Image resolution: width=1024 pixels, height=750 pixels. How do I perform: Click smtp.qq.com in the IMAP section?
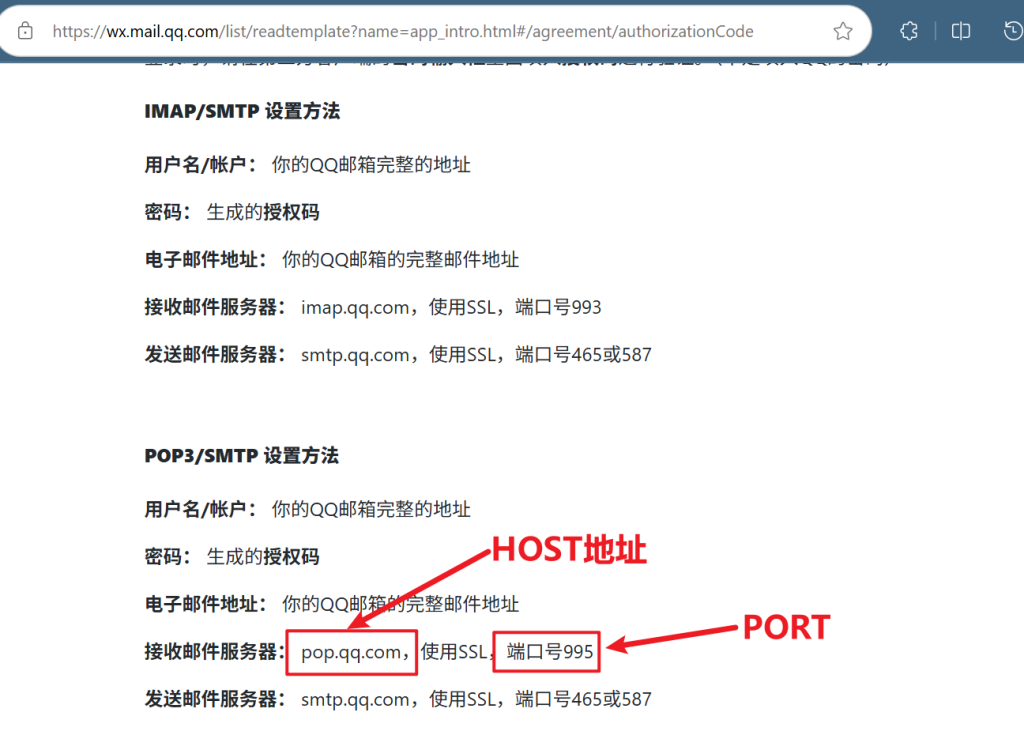coord(355,355)
